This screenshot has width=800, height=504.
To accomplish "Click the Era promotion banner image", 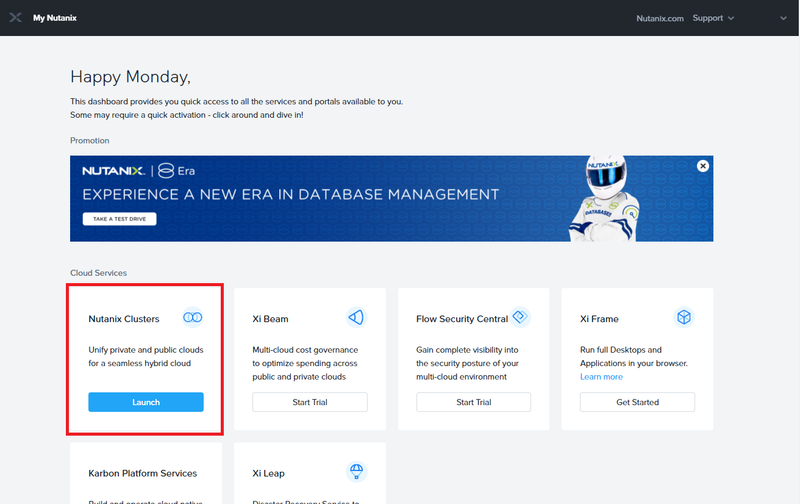I will click(x=391, y=198).
